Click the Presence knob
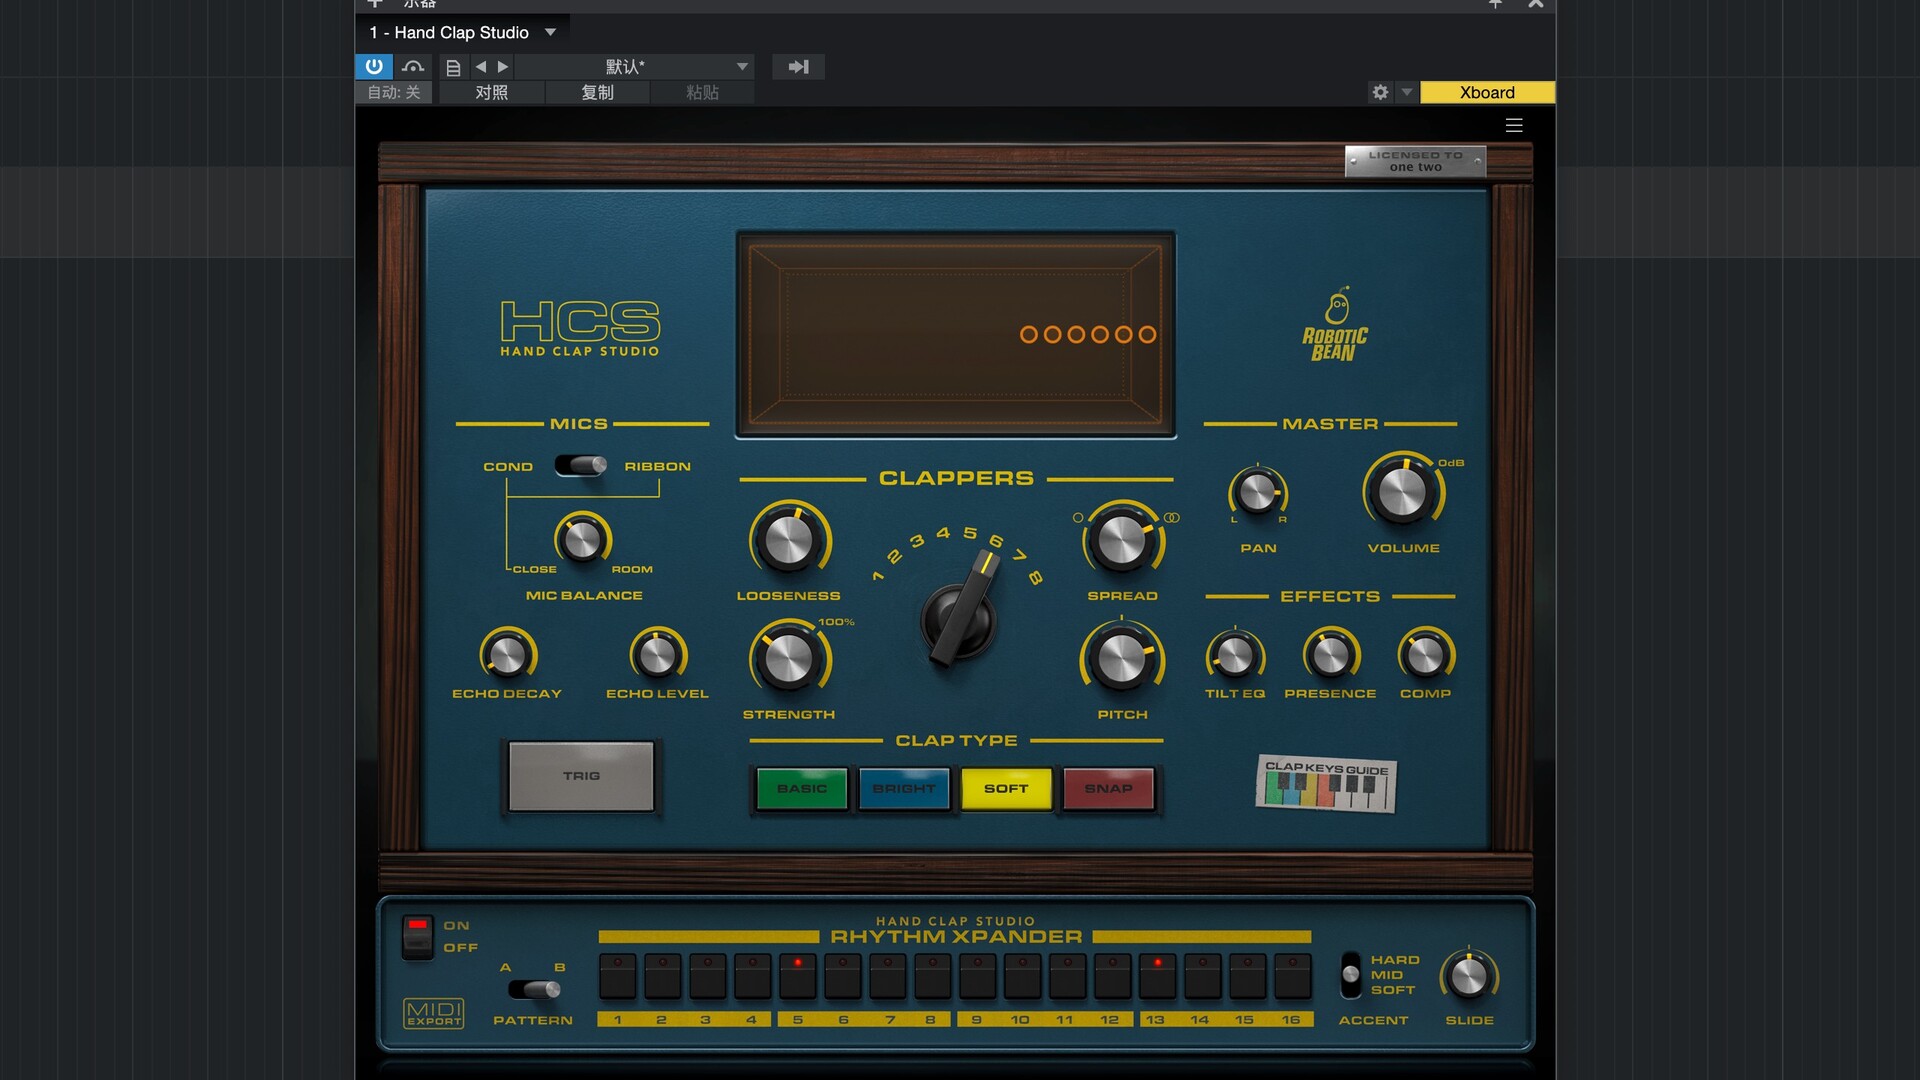 (1331, 655)
